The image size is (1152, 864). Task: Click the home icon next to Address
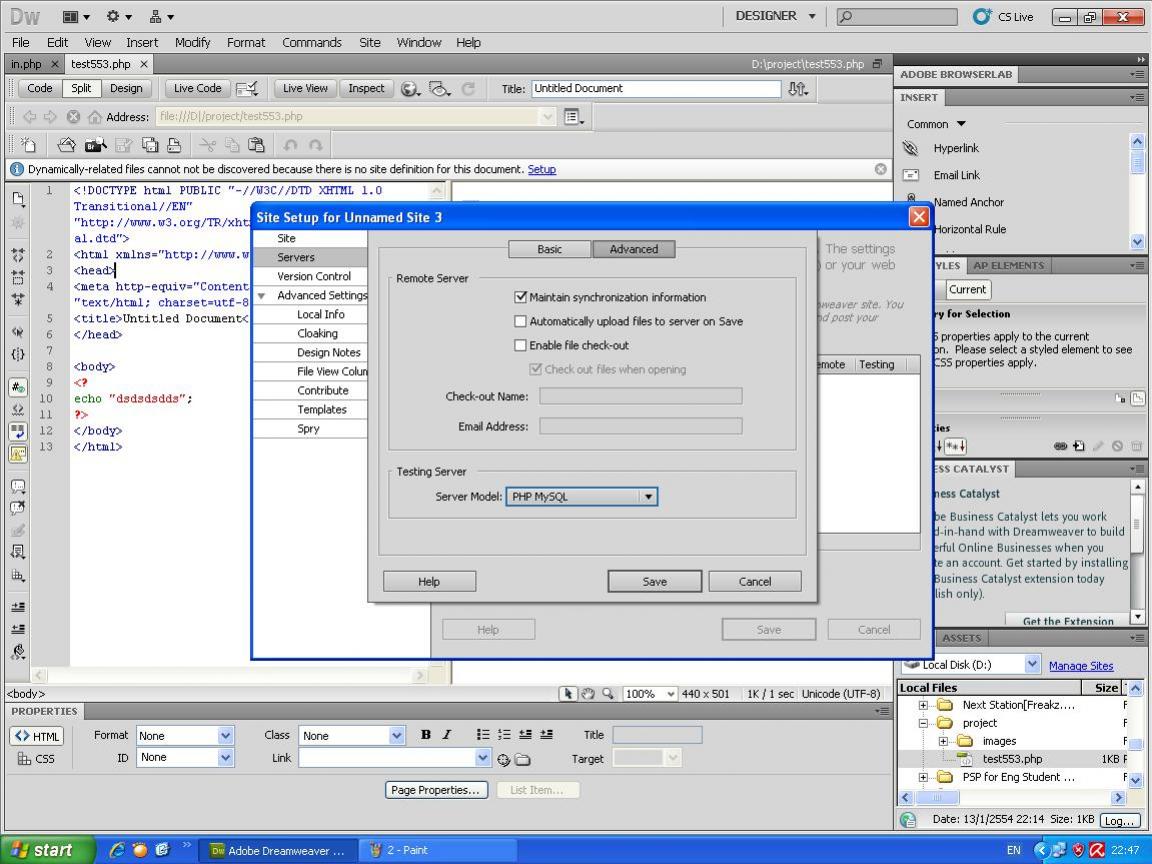[95, 117]
